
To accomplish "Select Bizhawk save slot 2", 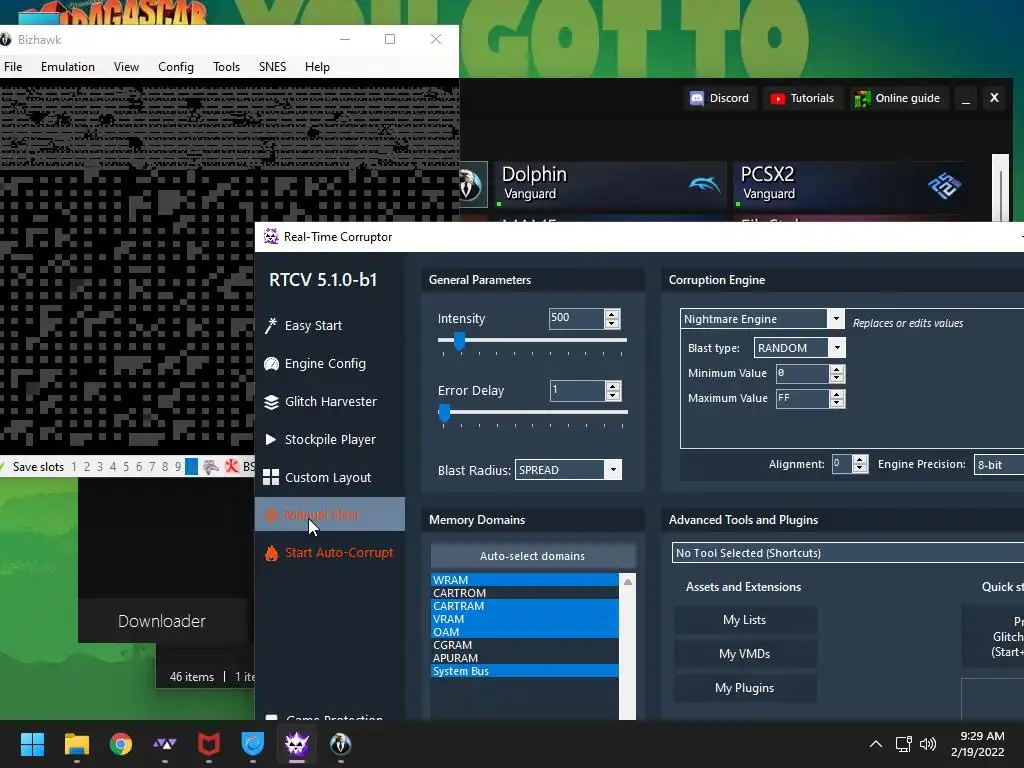I will 87,466.
